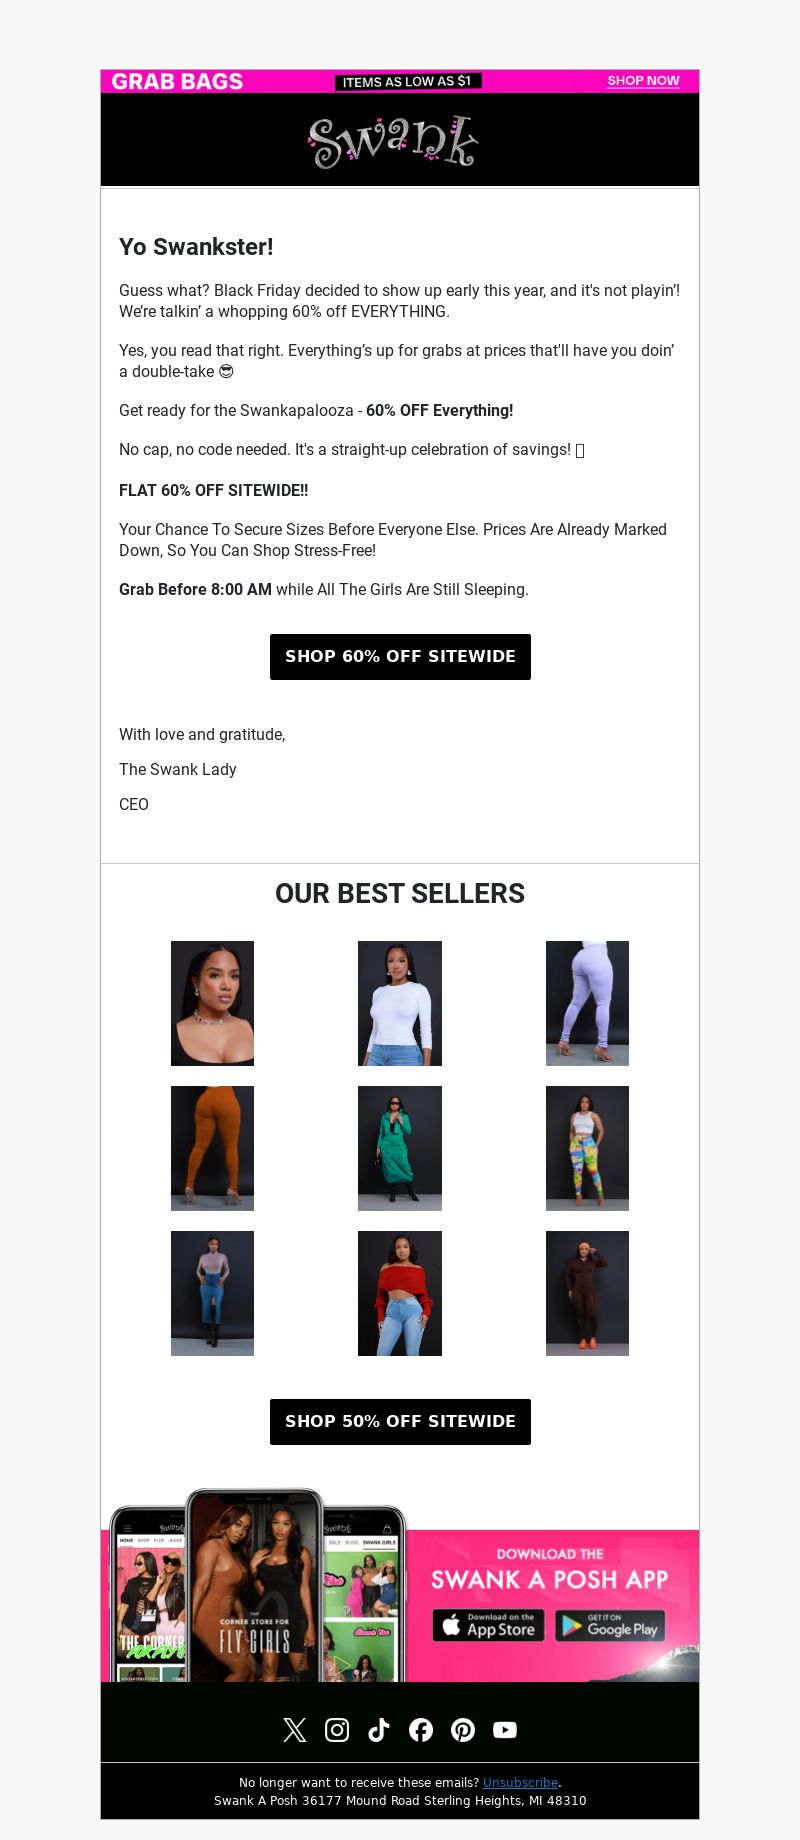Click the App Store download badge
The image size is (800, 1840).
488,1626
